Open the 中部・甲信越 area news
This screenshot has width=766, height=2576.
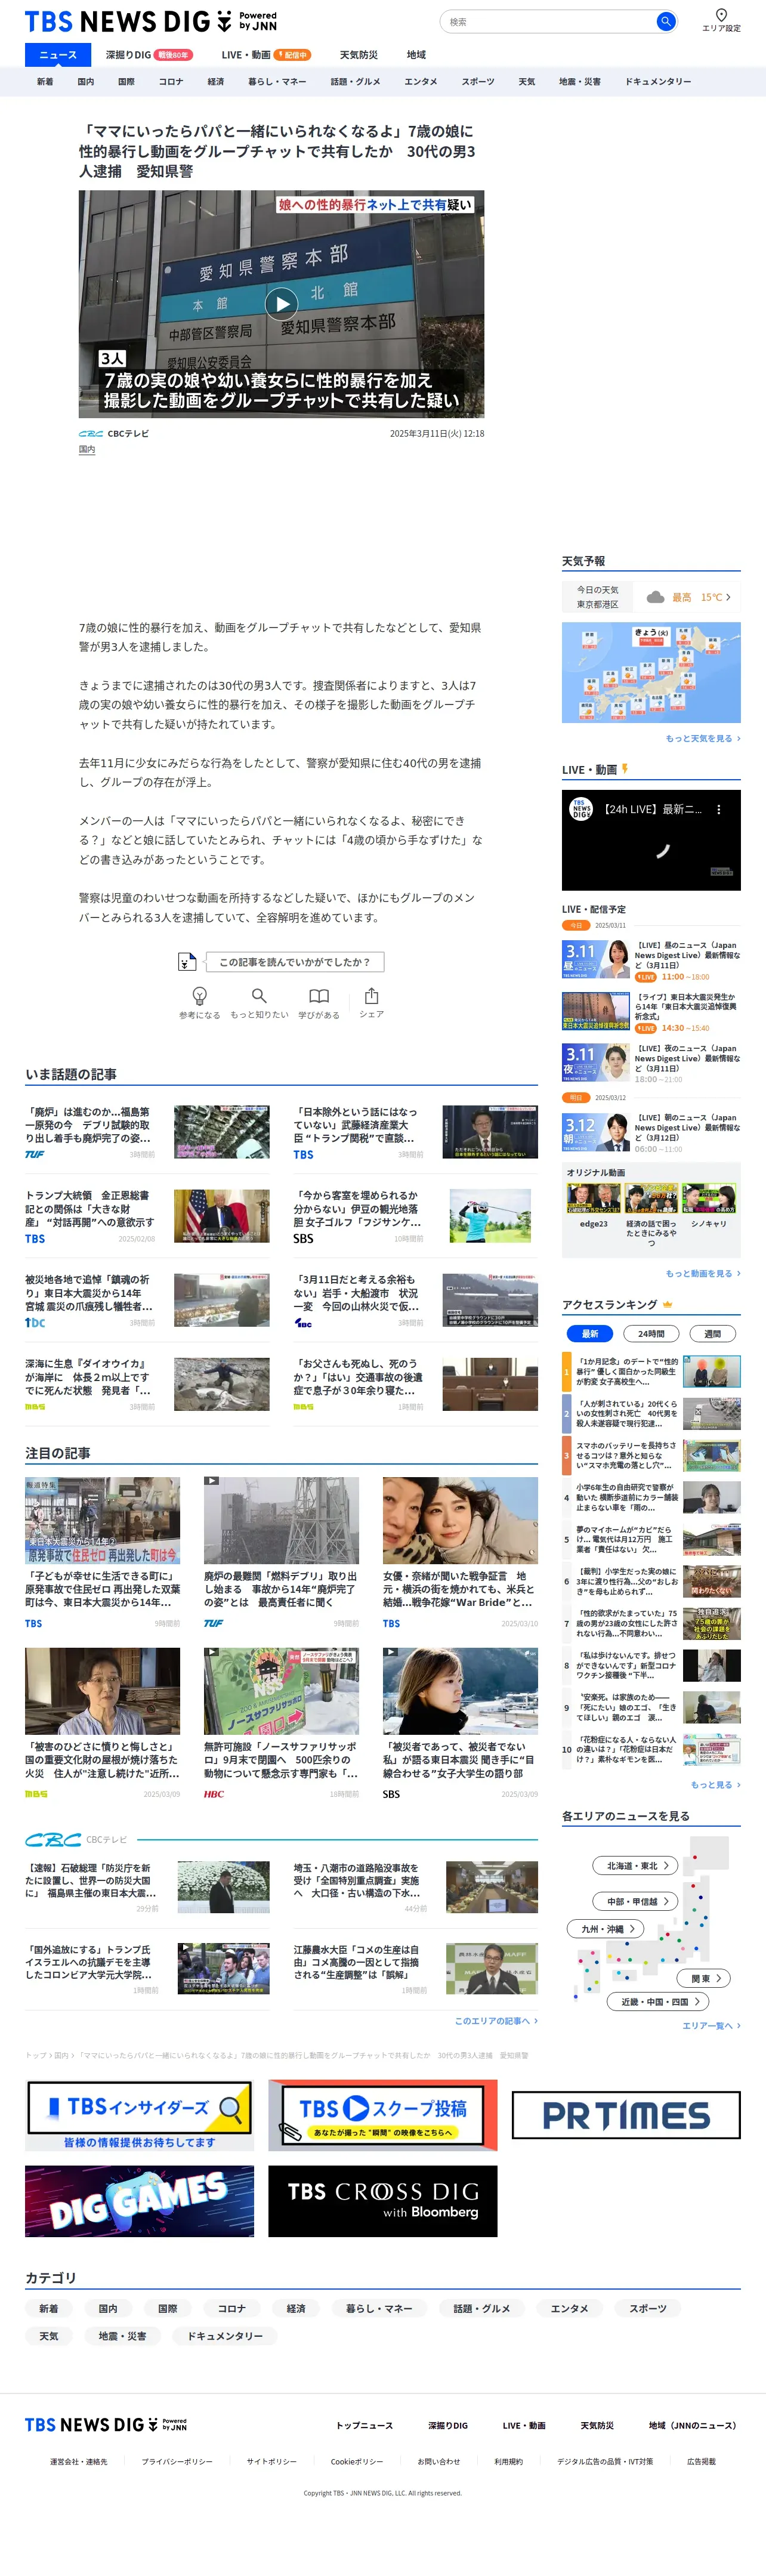click(636, 1901)
